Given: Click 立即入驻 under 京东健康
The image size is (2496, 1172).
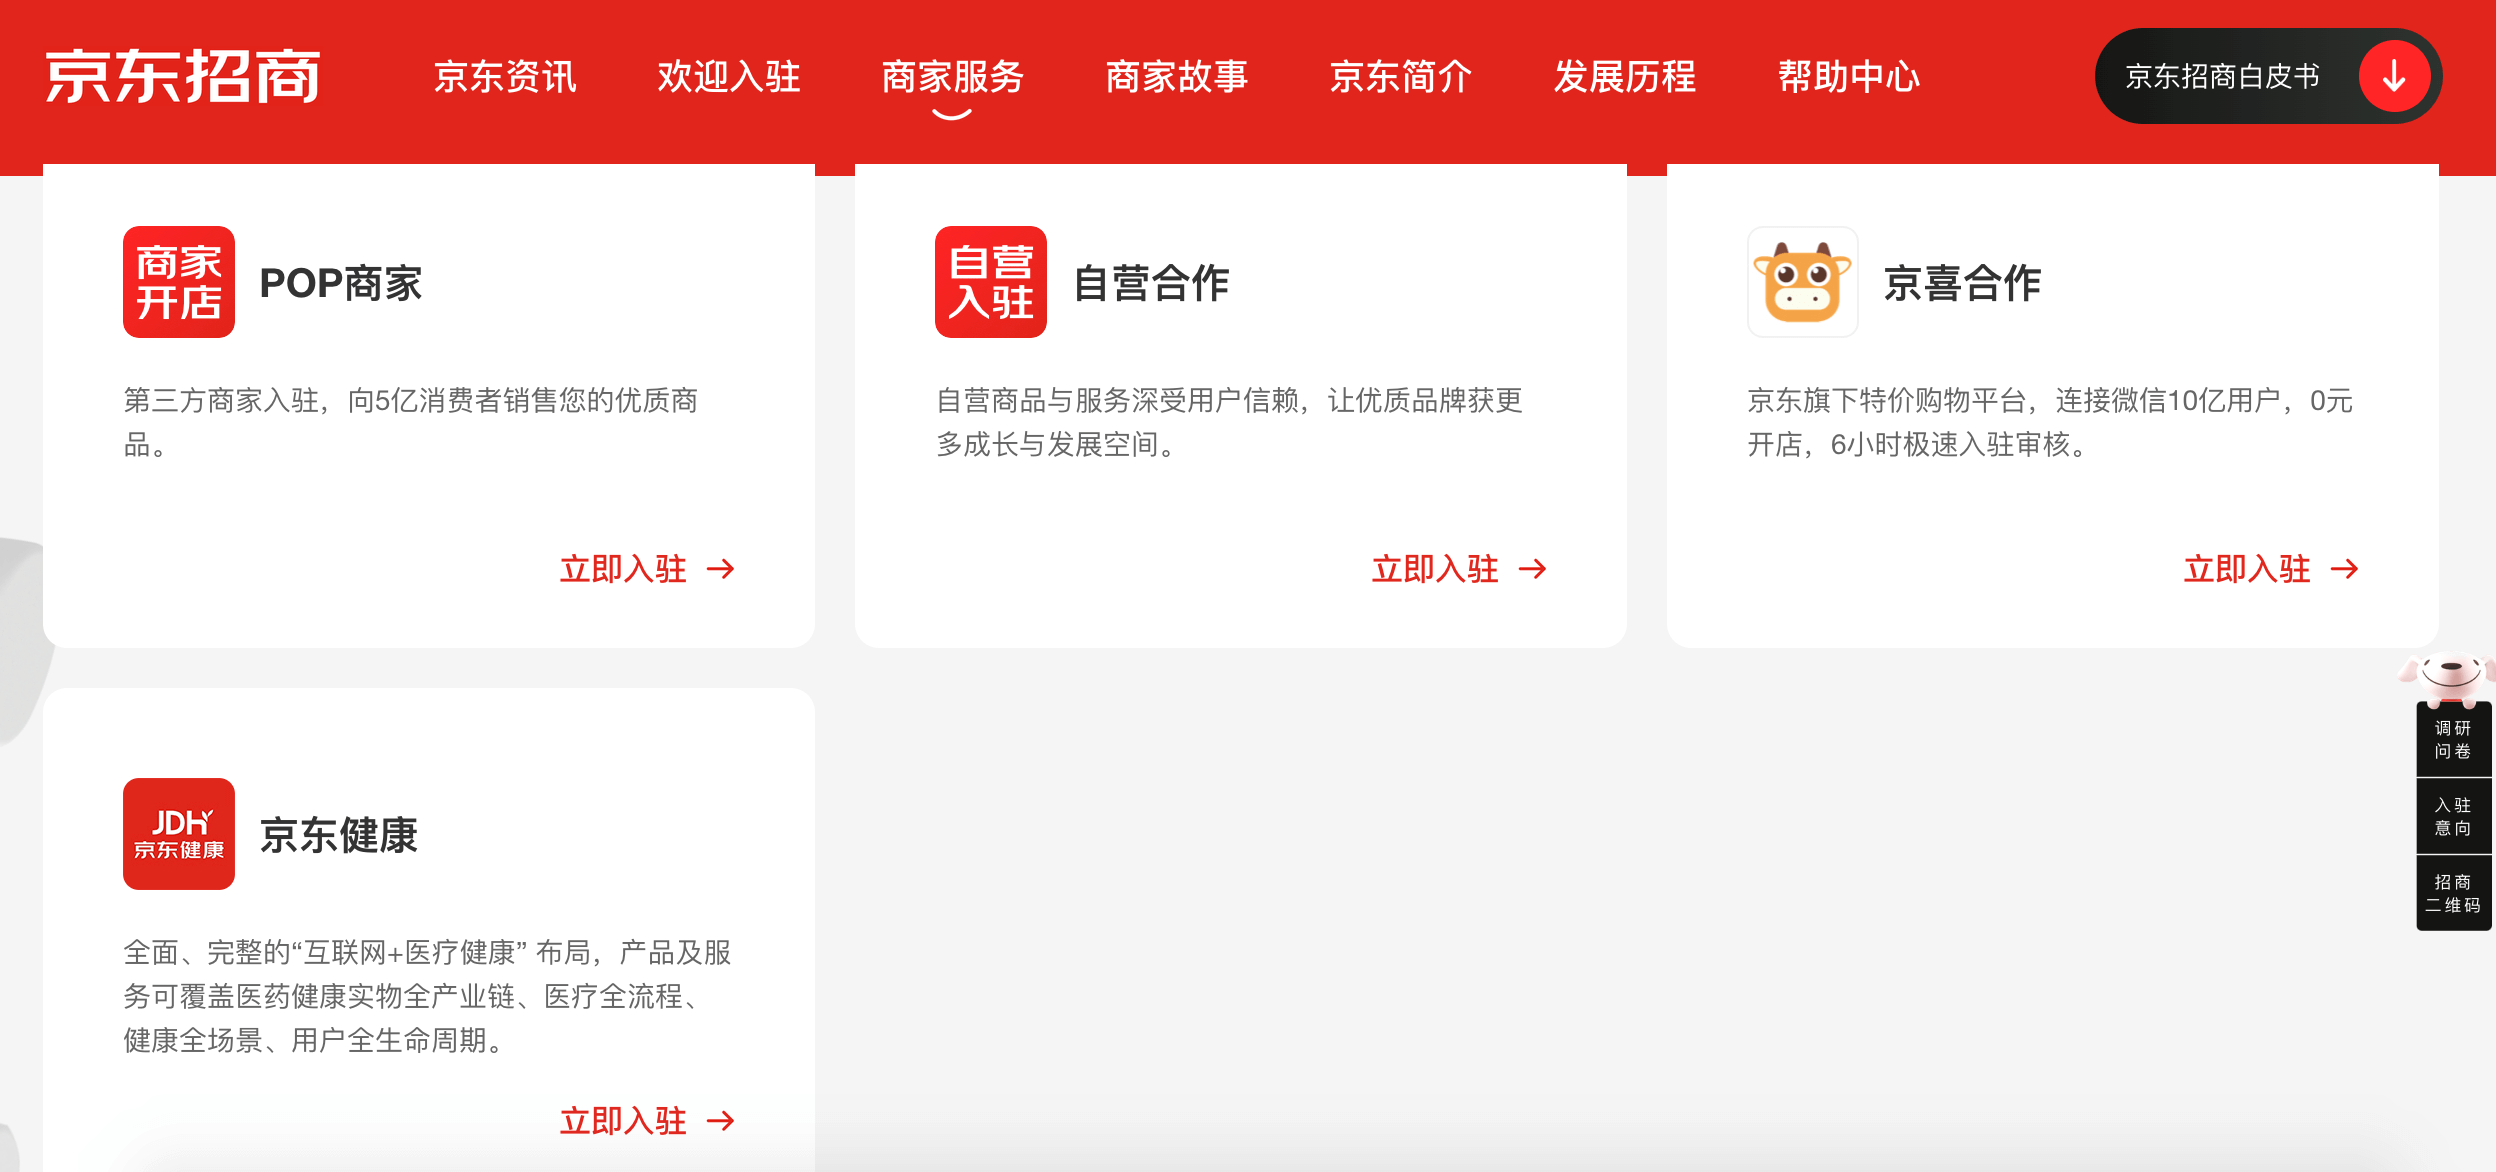Looking at the screenshot, I should point(623,1121).
